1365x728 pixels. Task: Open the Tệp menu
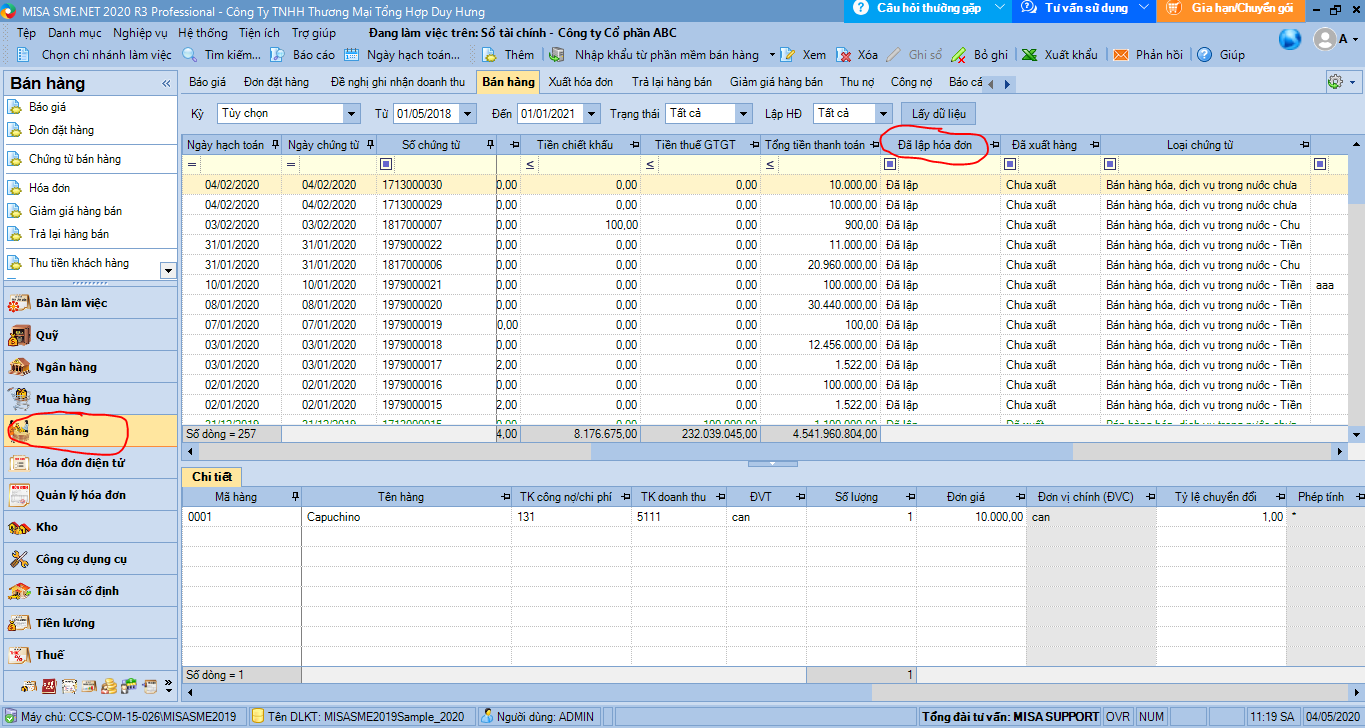coord(26,33)
